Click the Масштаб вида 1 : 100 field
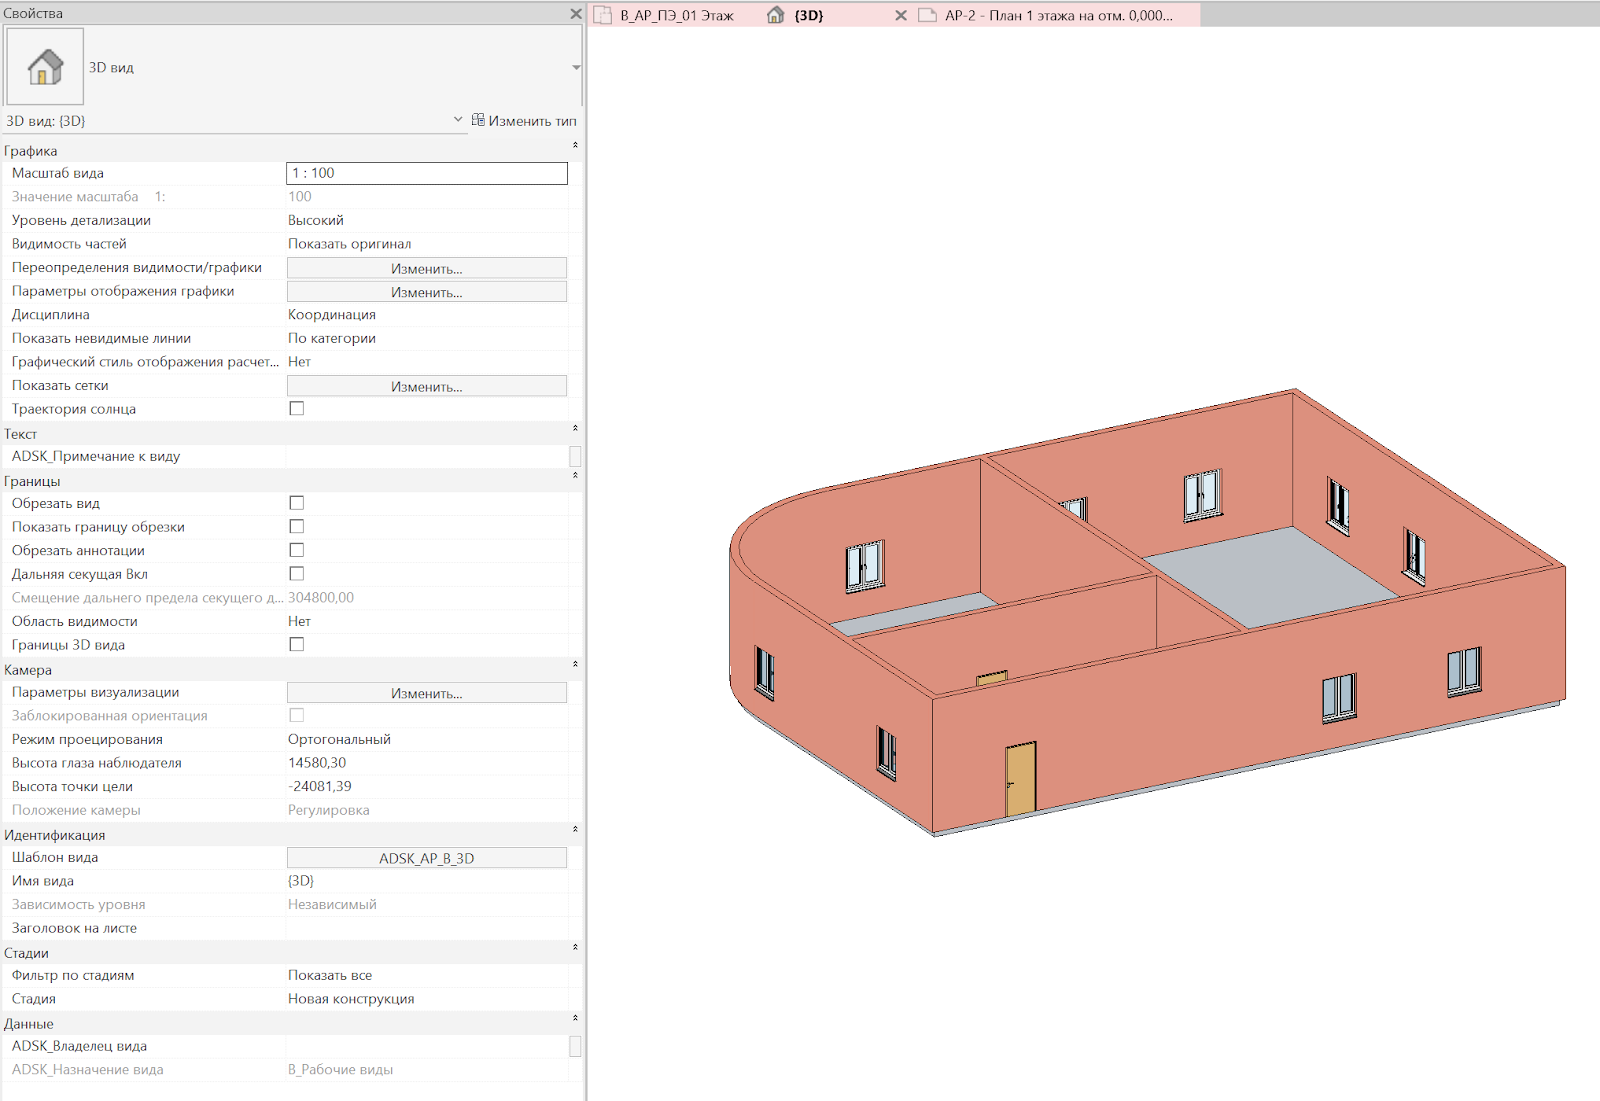The width and height of the screenshot is (1600, 1101). point(427,173)
